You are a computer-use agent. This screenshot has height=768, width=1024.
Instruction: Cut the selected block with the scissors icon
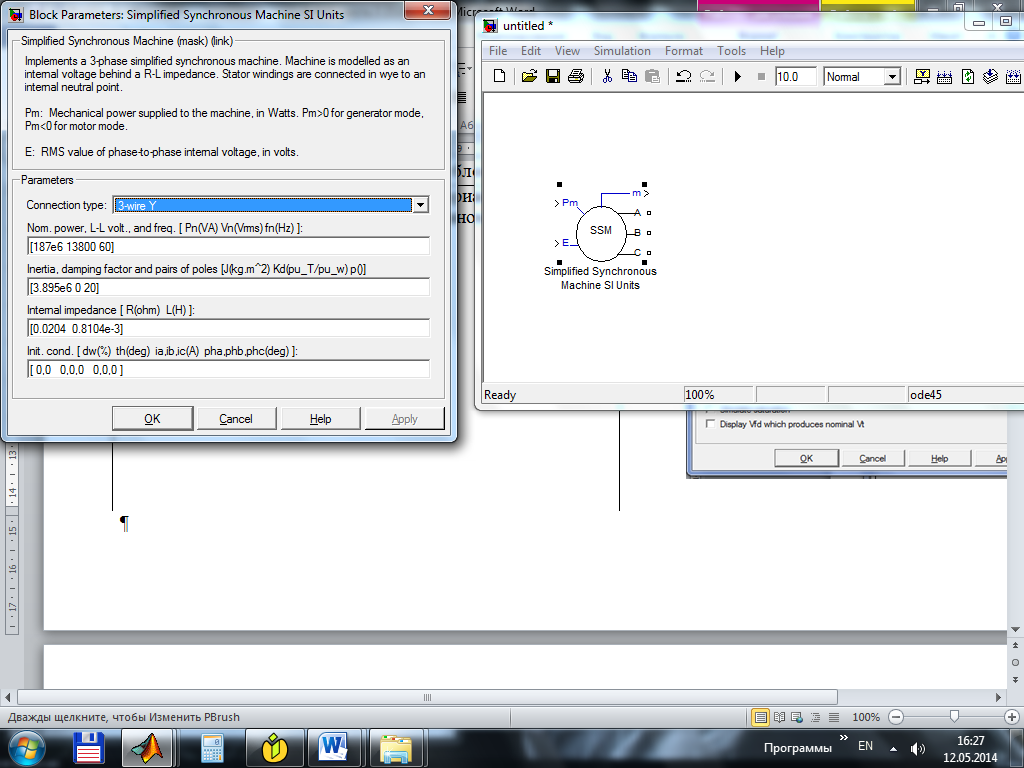[x=607, y=76]
